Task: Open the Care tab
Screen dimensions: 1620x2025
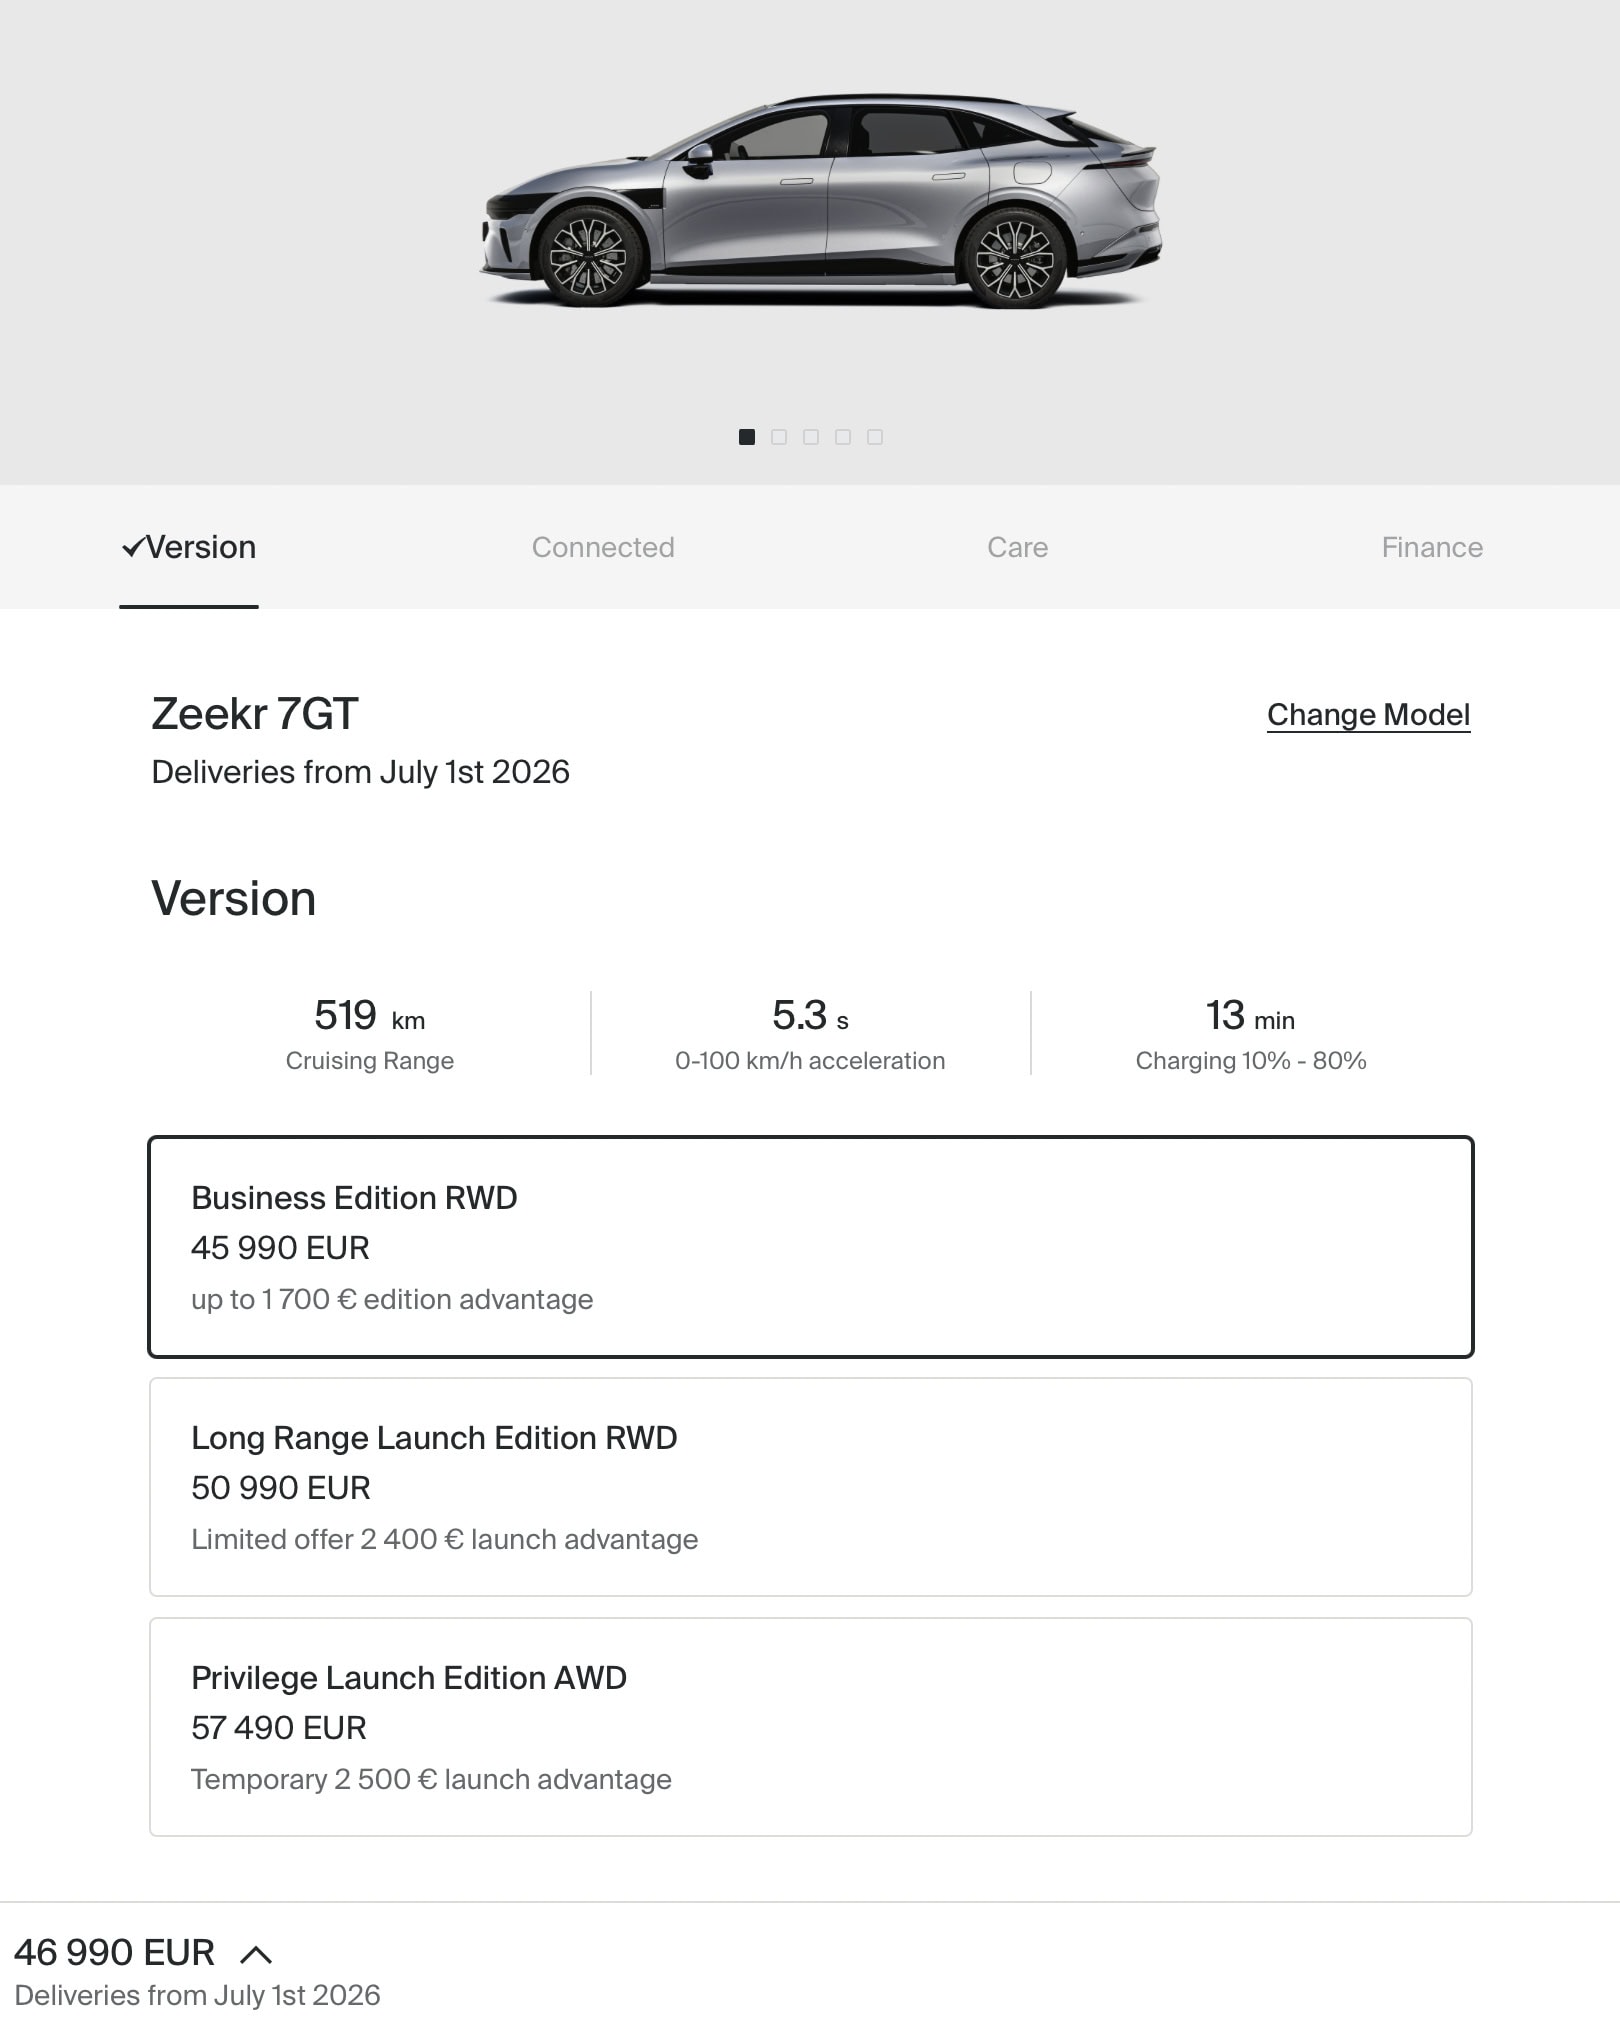Action: click(1017, 547)
